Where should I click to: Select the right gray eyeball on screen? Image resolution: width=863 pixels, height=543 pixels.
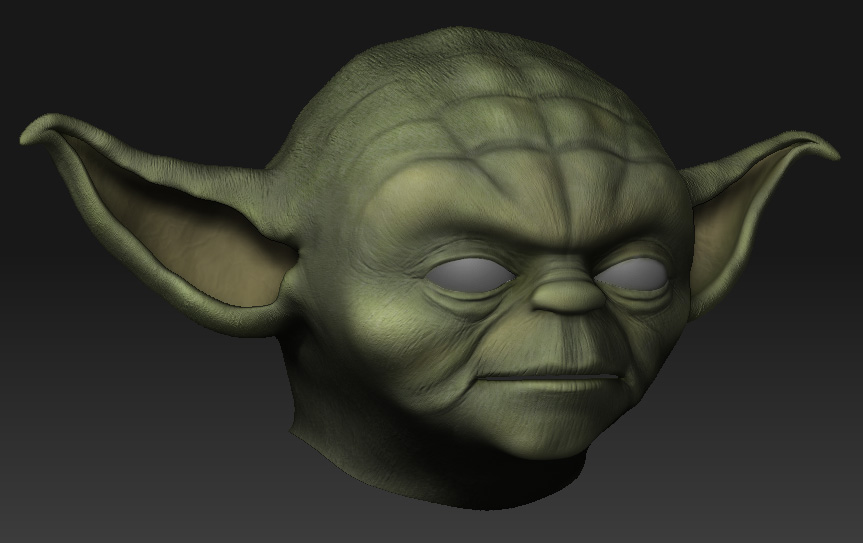tap(632, 274)
